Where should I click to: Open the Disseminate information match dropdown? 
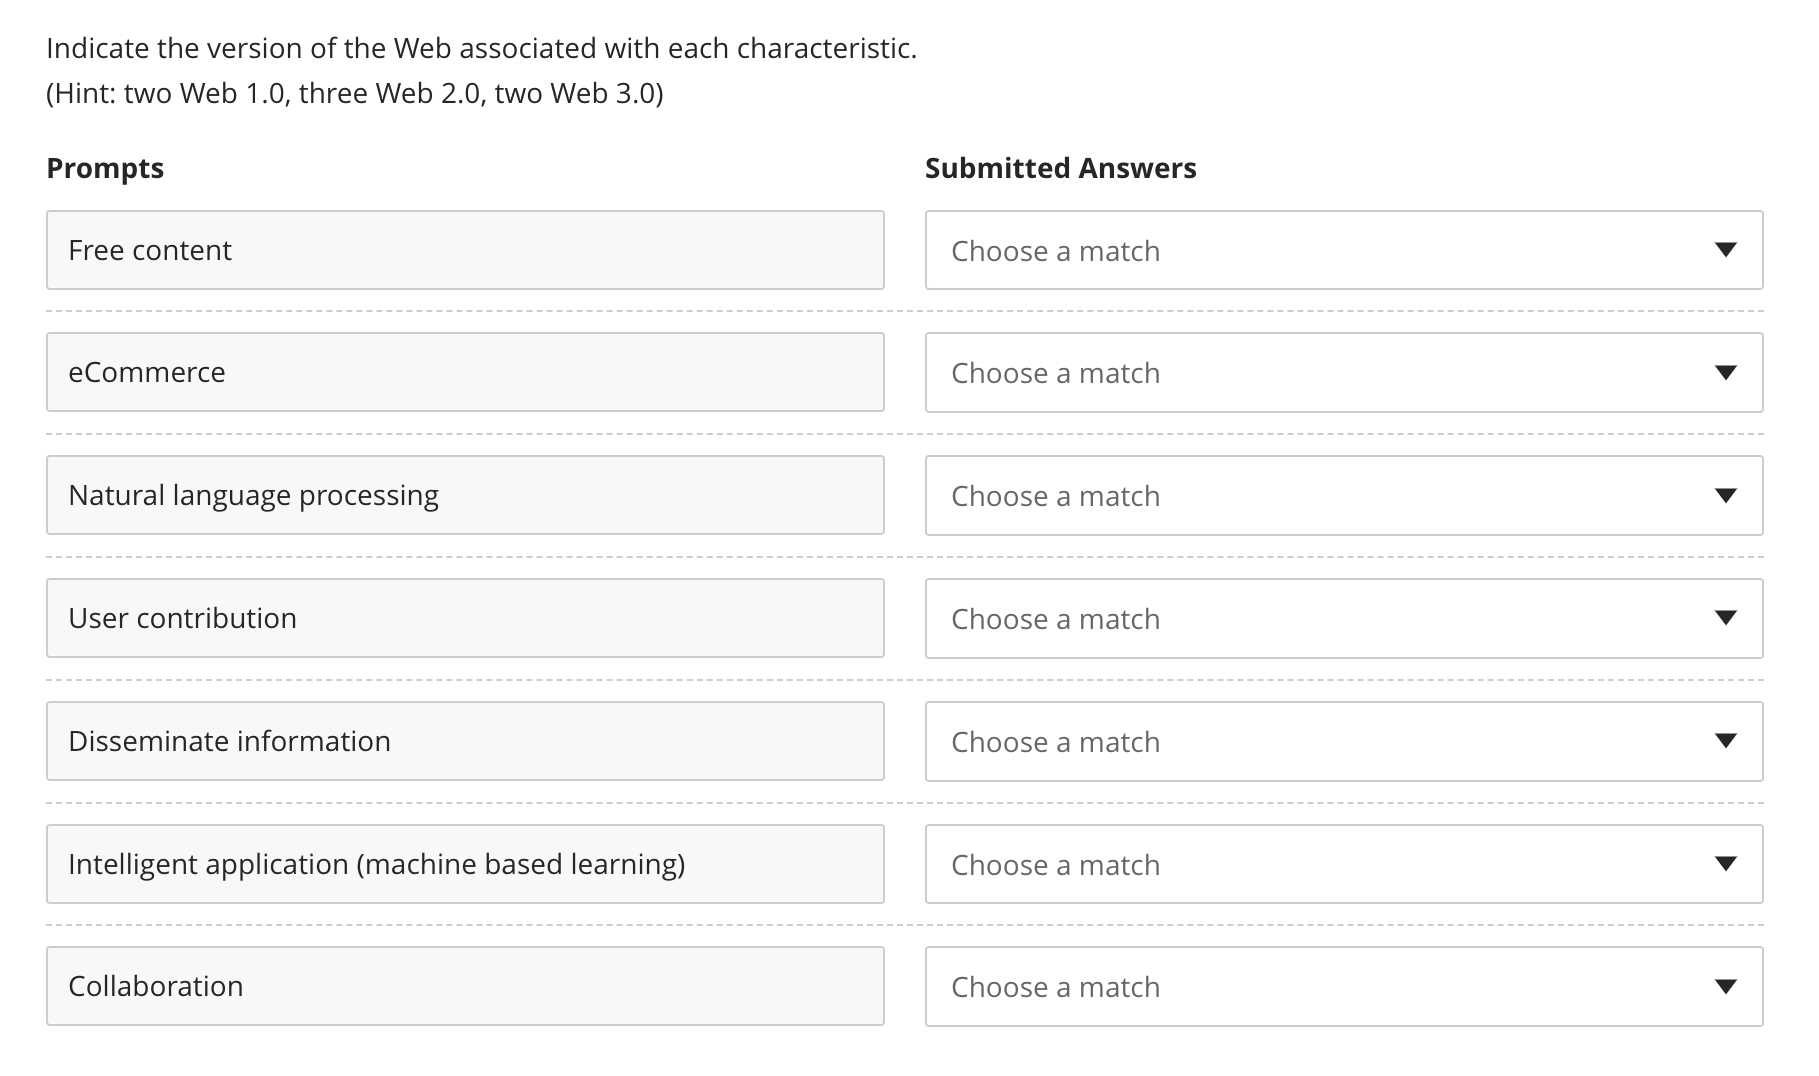pyautogui.click(x=1343, y=742)
